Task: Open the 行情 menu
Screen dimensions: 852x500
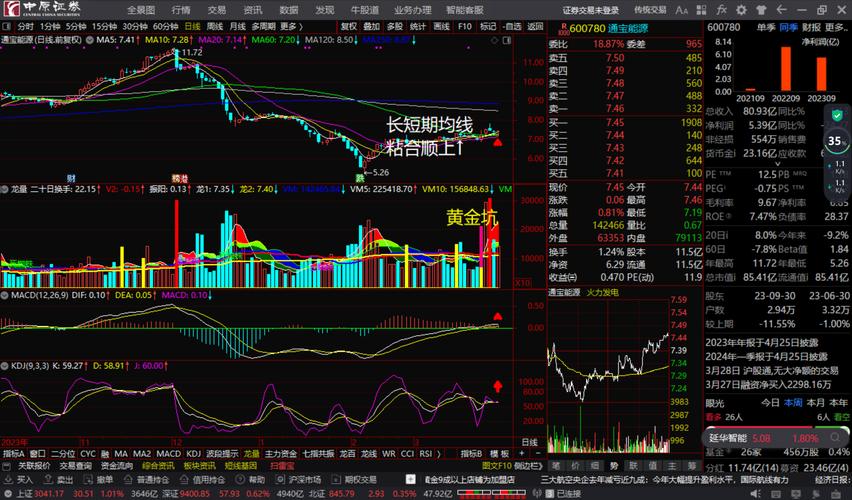Action: click(x=180, y=9)
